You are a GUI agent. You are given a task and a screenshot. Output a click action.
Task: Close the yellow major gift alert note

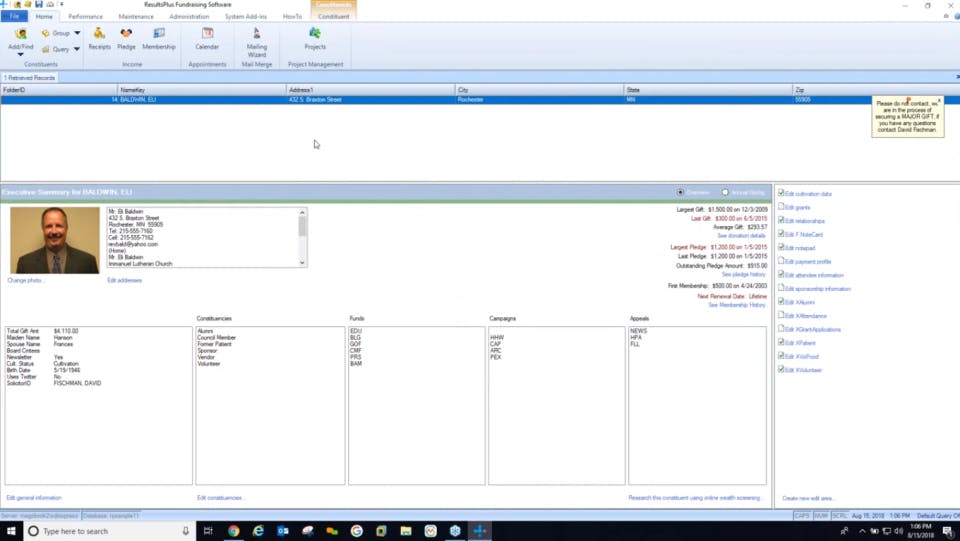939,99
